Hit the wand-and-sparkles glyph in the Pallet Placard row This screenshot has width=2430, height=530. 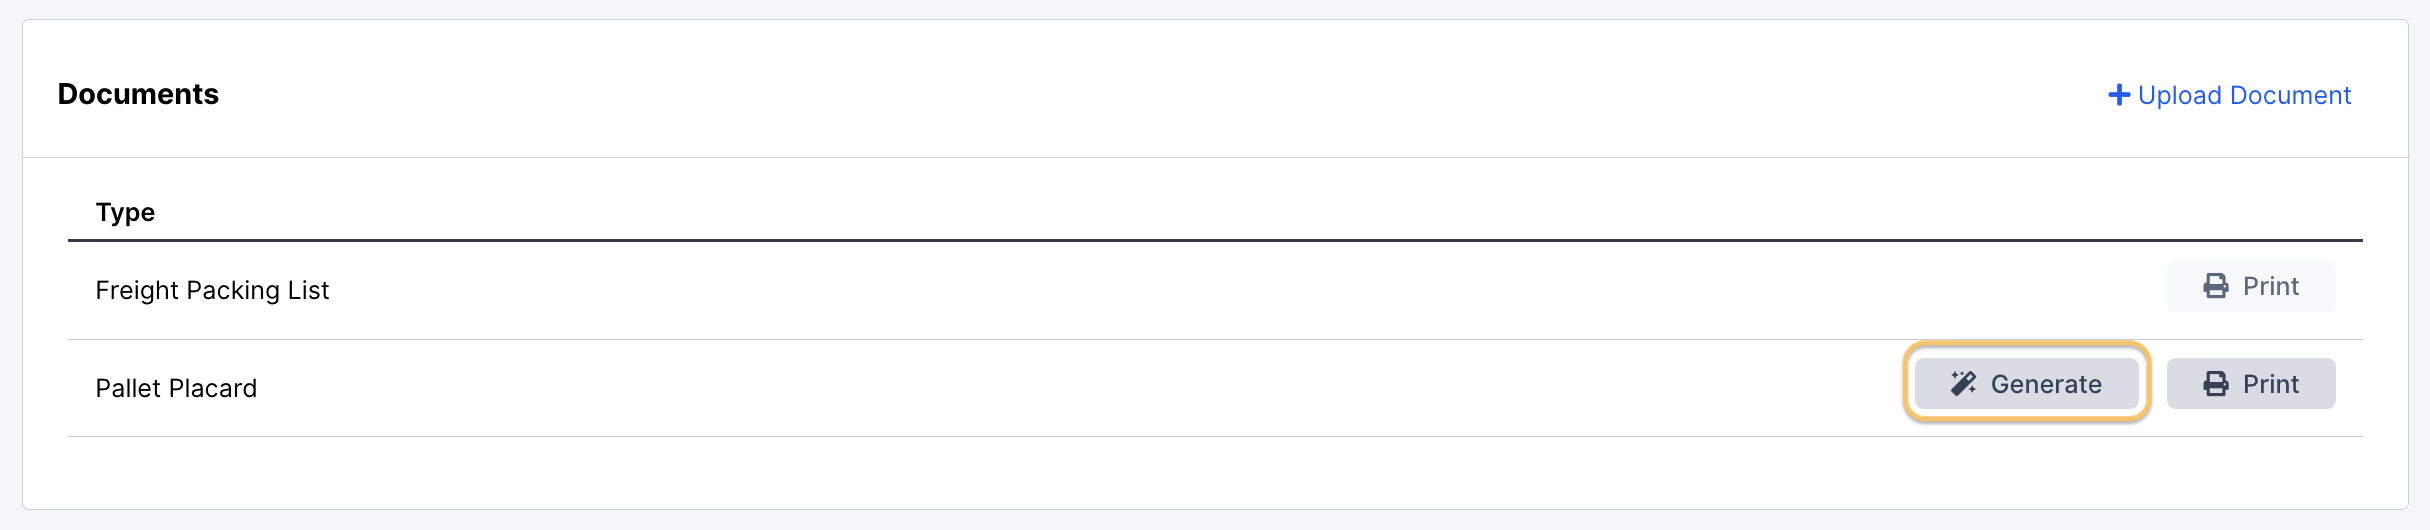(x=1963, y=384)
